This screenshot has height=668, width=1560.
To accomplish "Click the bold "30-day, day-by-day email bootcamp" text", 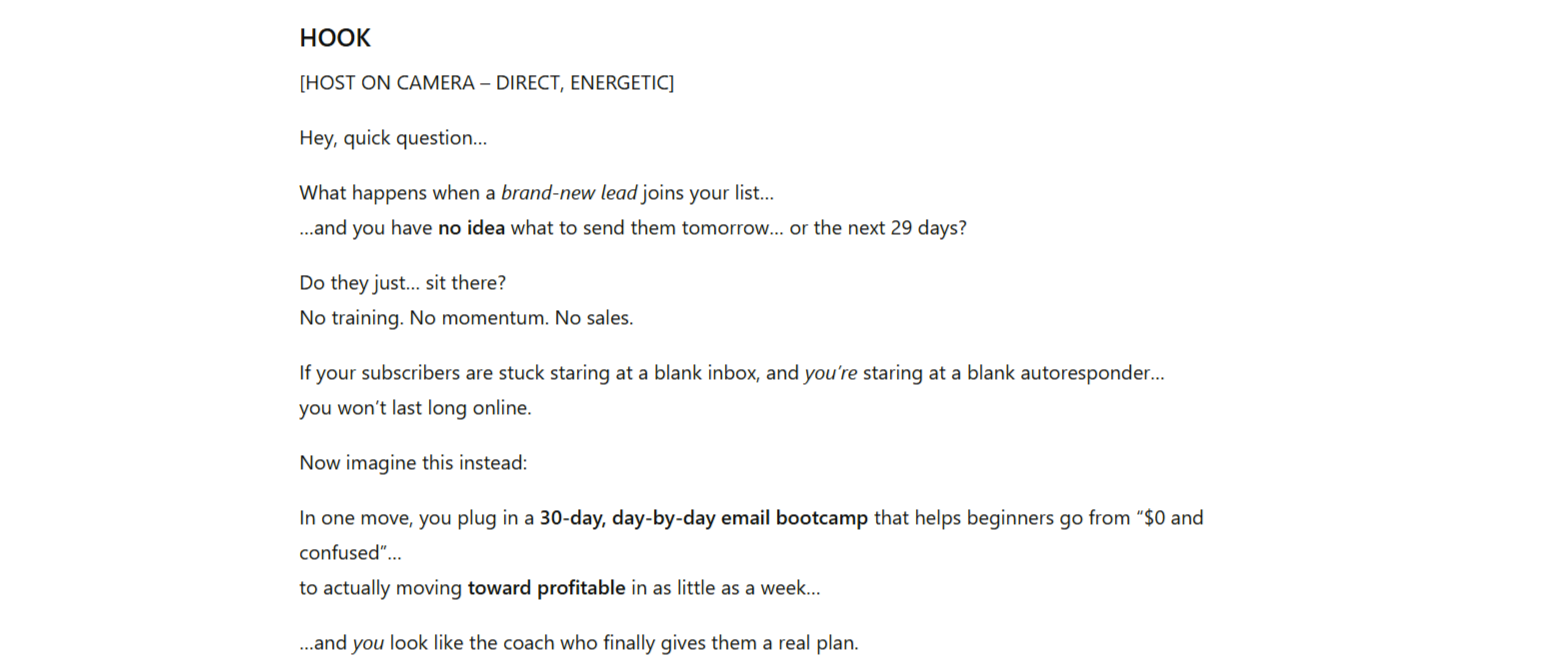I will pos(704,518).
